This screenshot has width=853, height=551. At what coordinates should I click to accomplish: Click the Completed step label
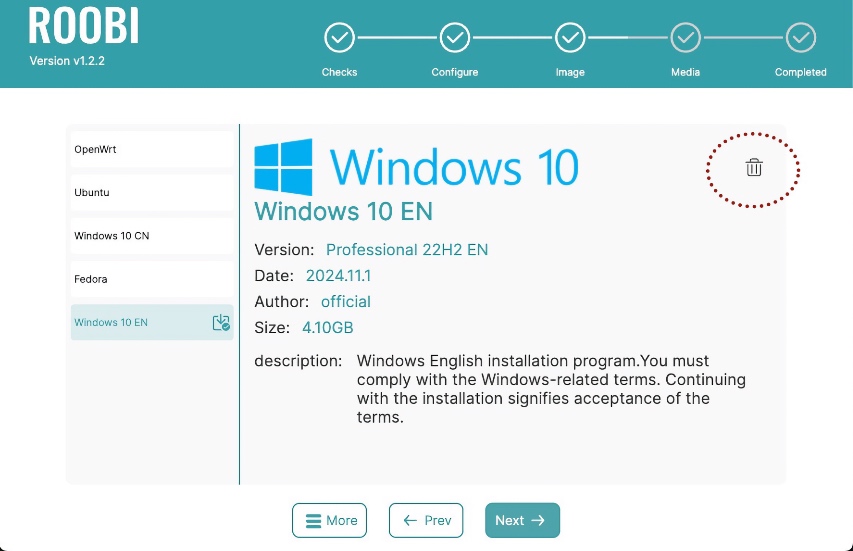[x=801, y=72]
